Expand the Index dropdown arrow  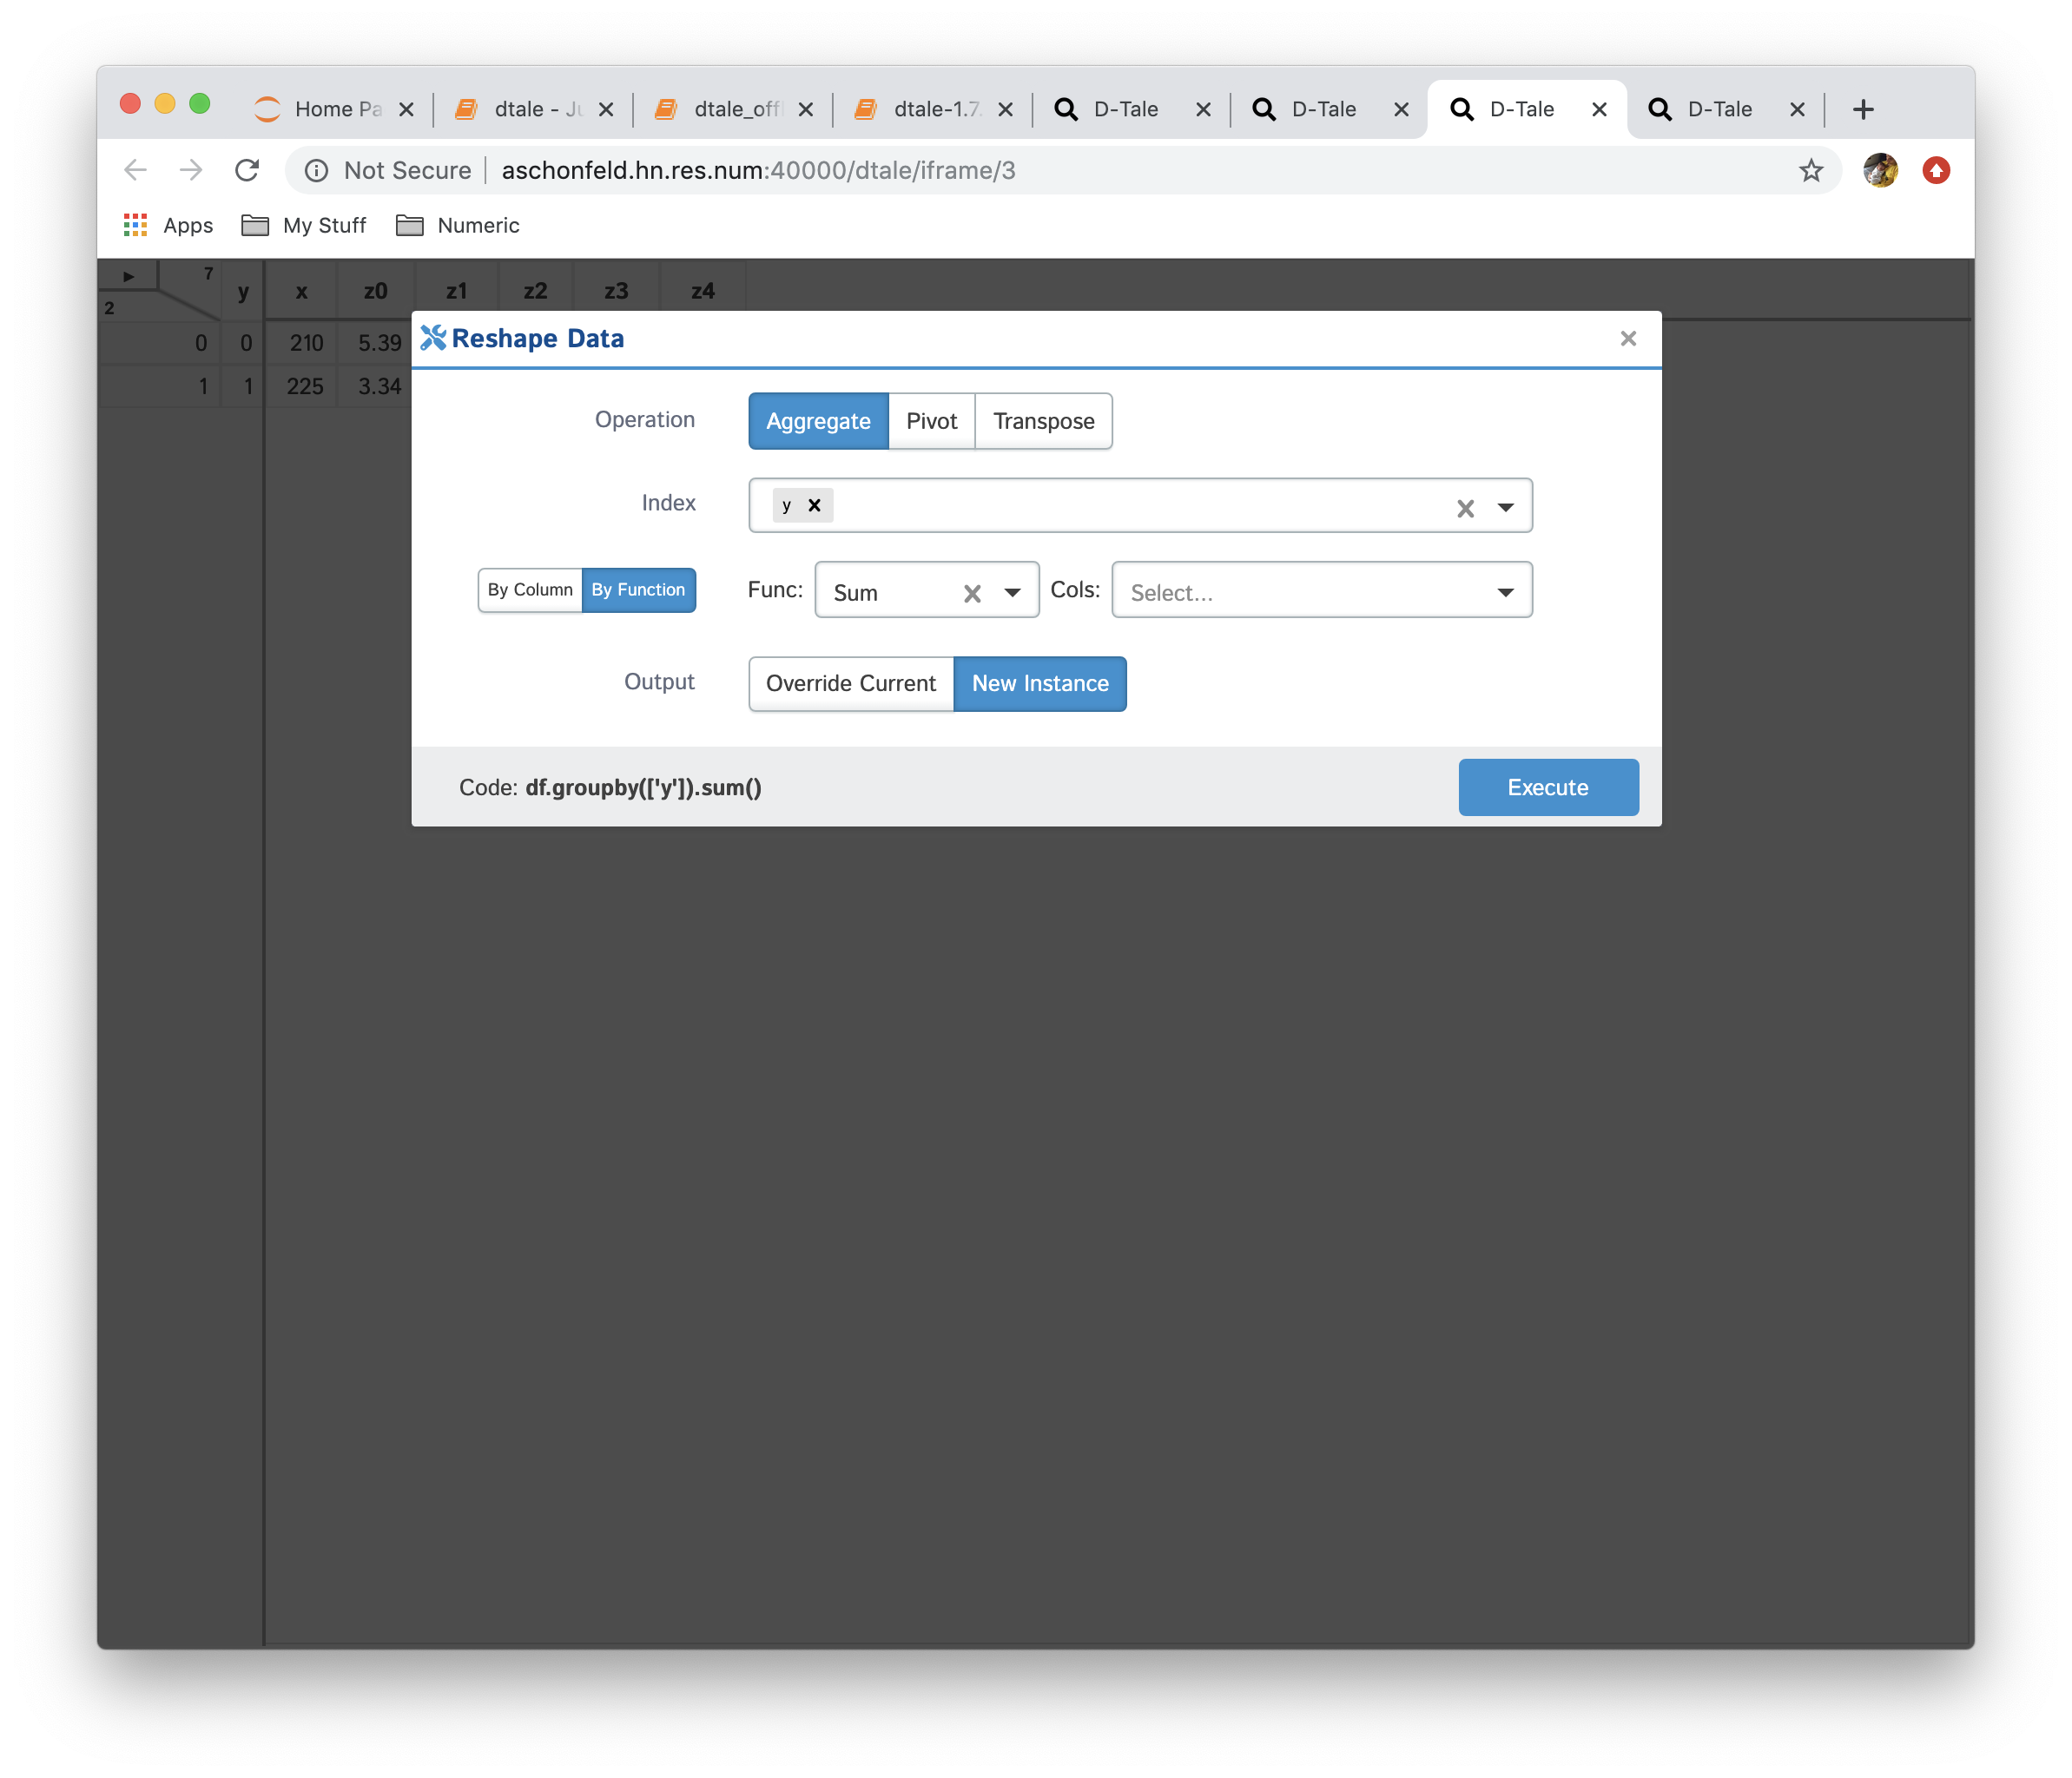click(x=1505, y=508)
